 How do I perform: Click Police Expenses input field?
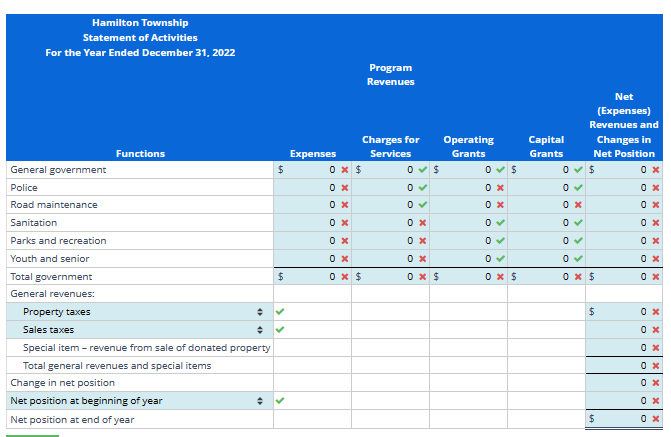(312, 187)
